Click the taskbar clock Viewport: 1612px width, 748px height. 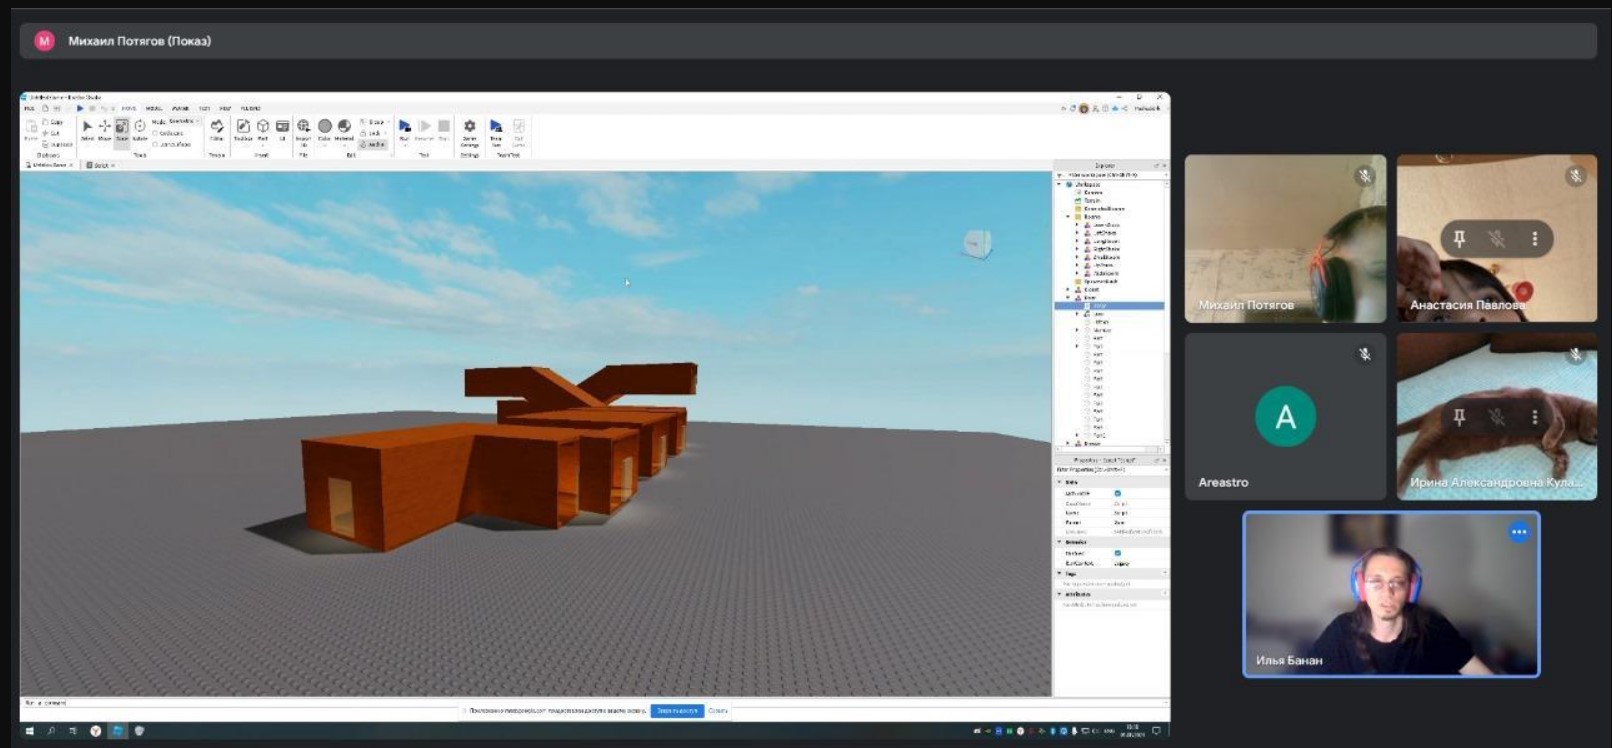click(1133, 731)
